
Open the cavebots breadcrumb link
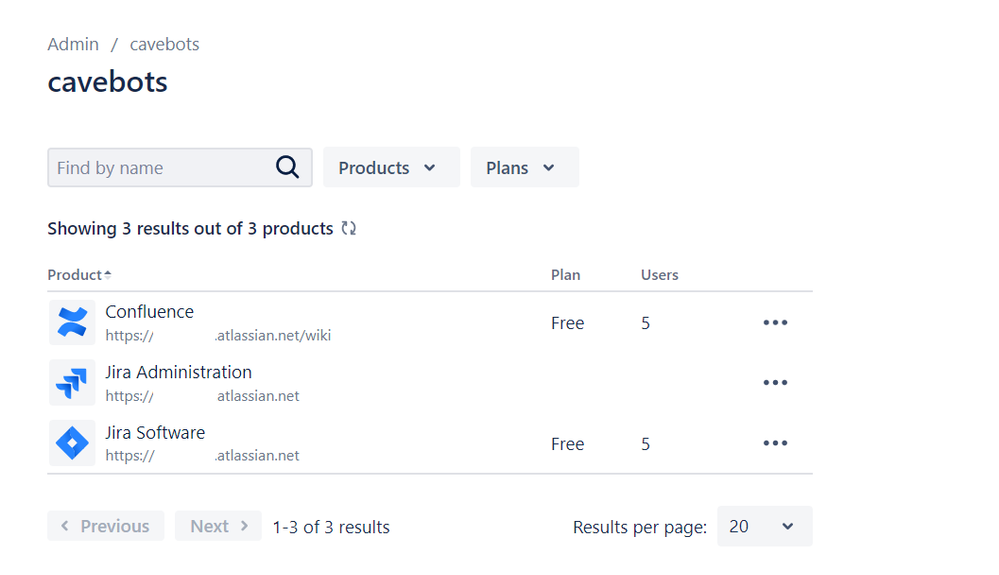click(x=164, y=44)
